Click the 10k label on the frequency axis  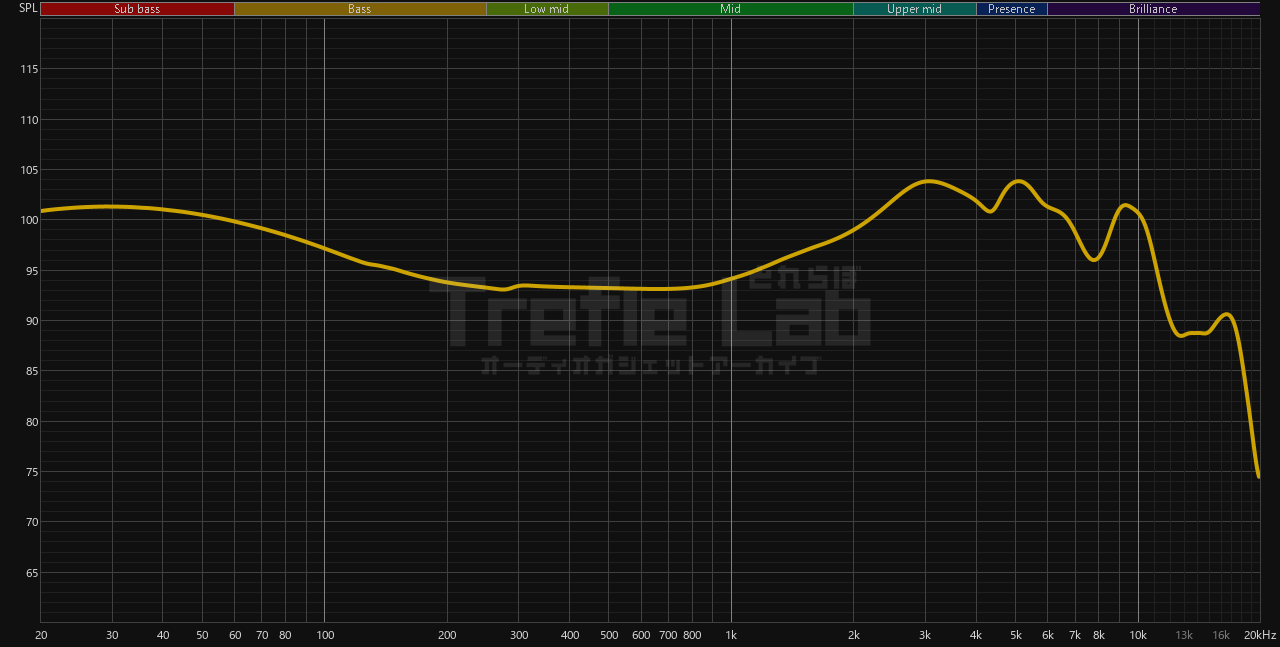point(1138,635)
